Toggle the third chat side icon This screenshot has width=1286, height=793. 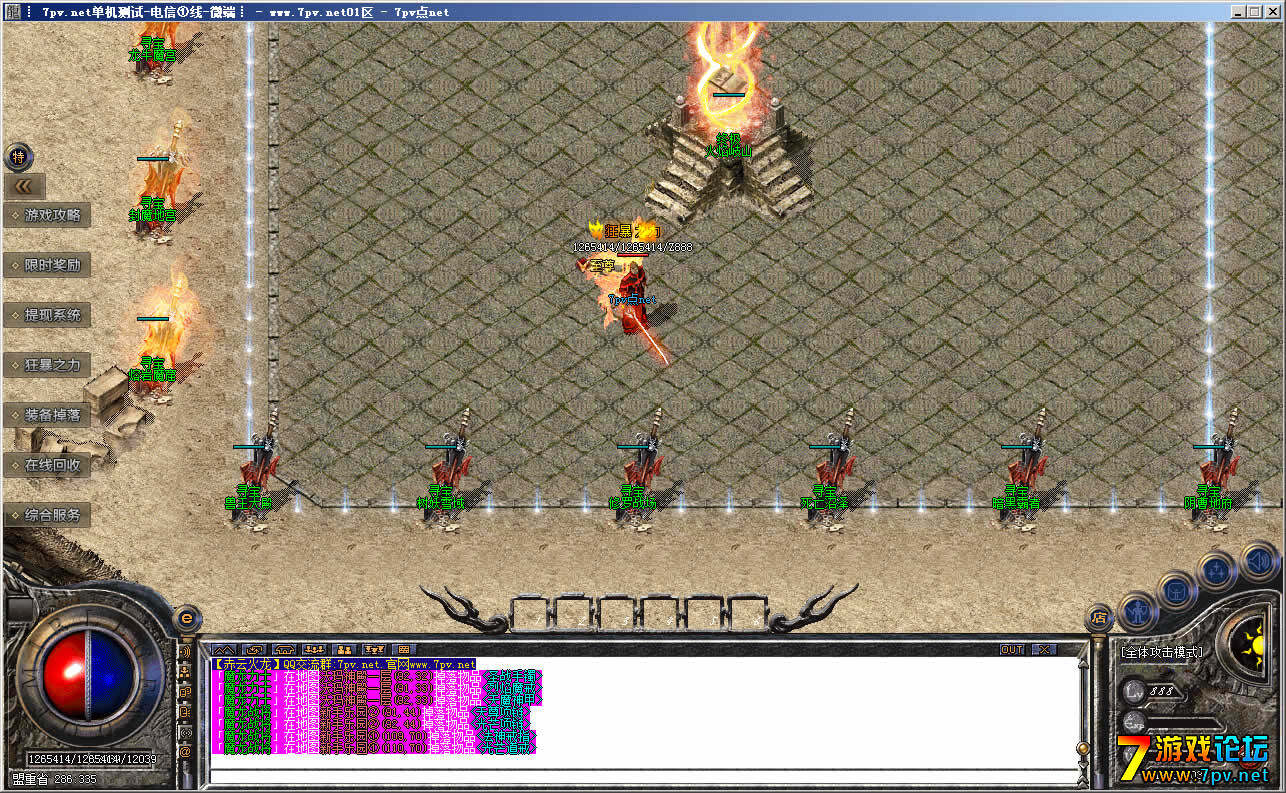pyautogui.click(x=185, y=691)
